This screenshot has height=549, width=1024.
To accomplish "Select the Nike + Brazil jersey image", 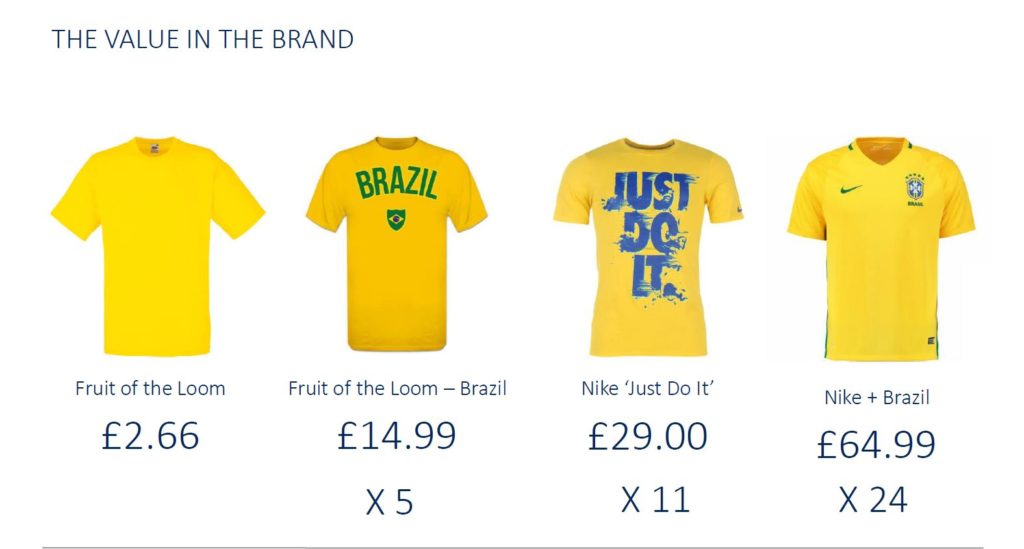I will click(880, 250).
